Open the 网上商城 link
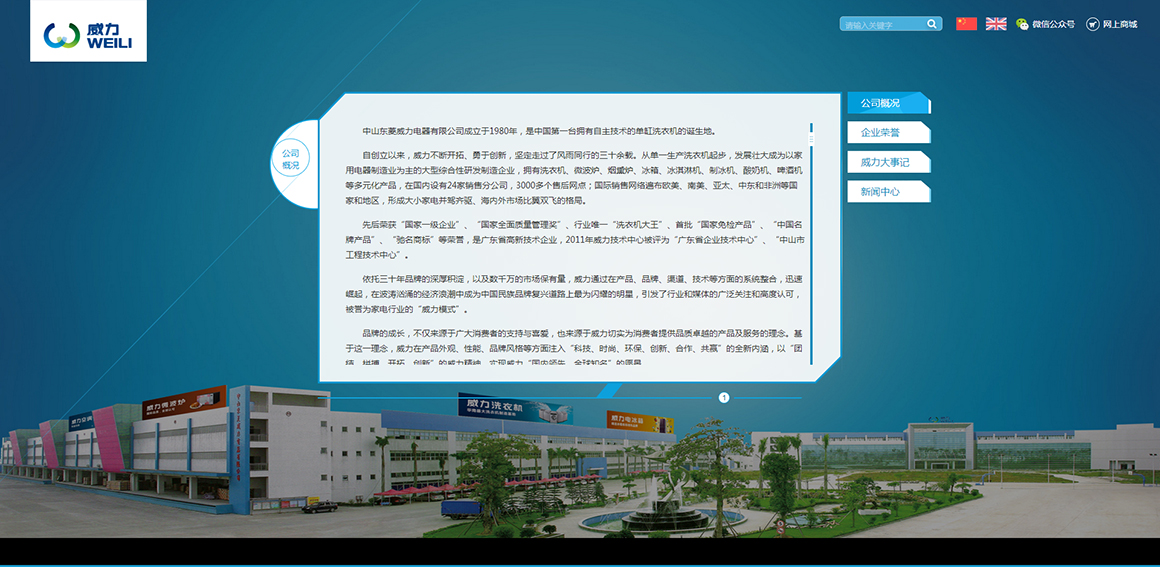Screen dimensions: 1160x567 (1119, 24)
